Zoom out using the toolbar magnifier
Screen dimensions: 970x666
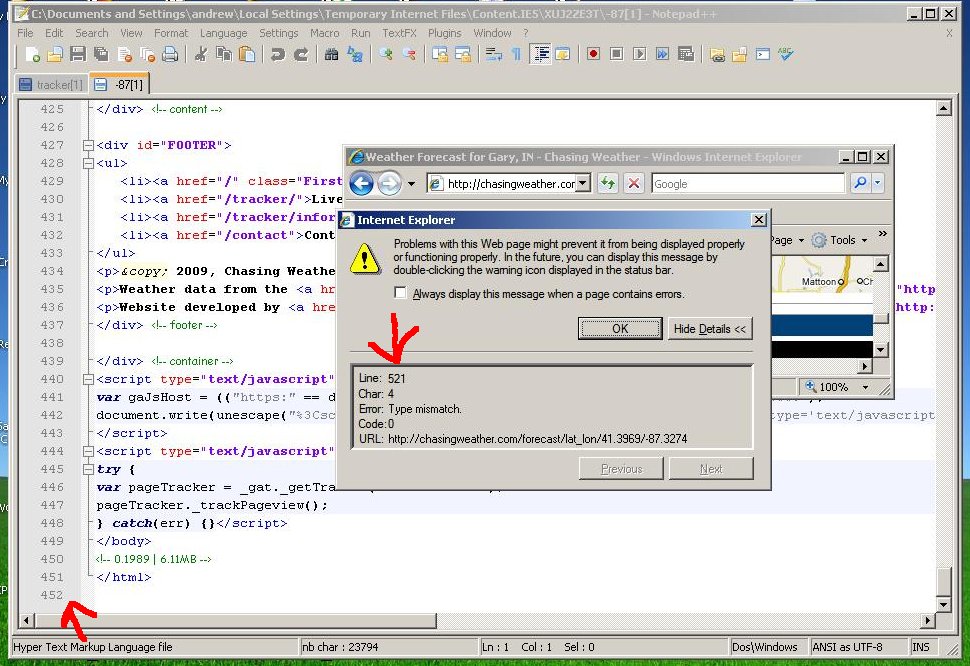tap(409, 54)
